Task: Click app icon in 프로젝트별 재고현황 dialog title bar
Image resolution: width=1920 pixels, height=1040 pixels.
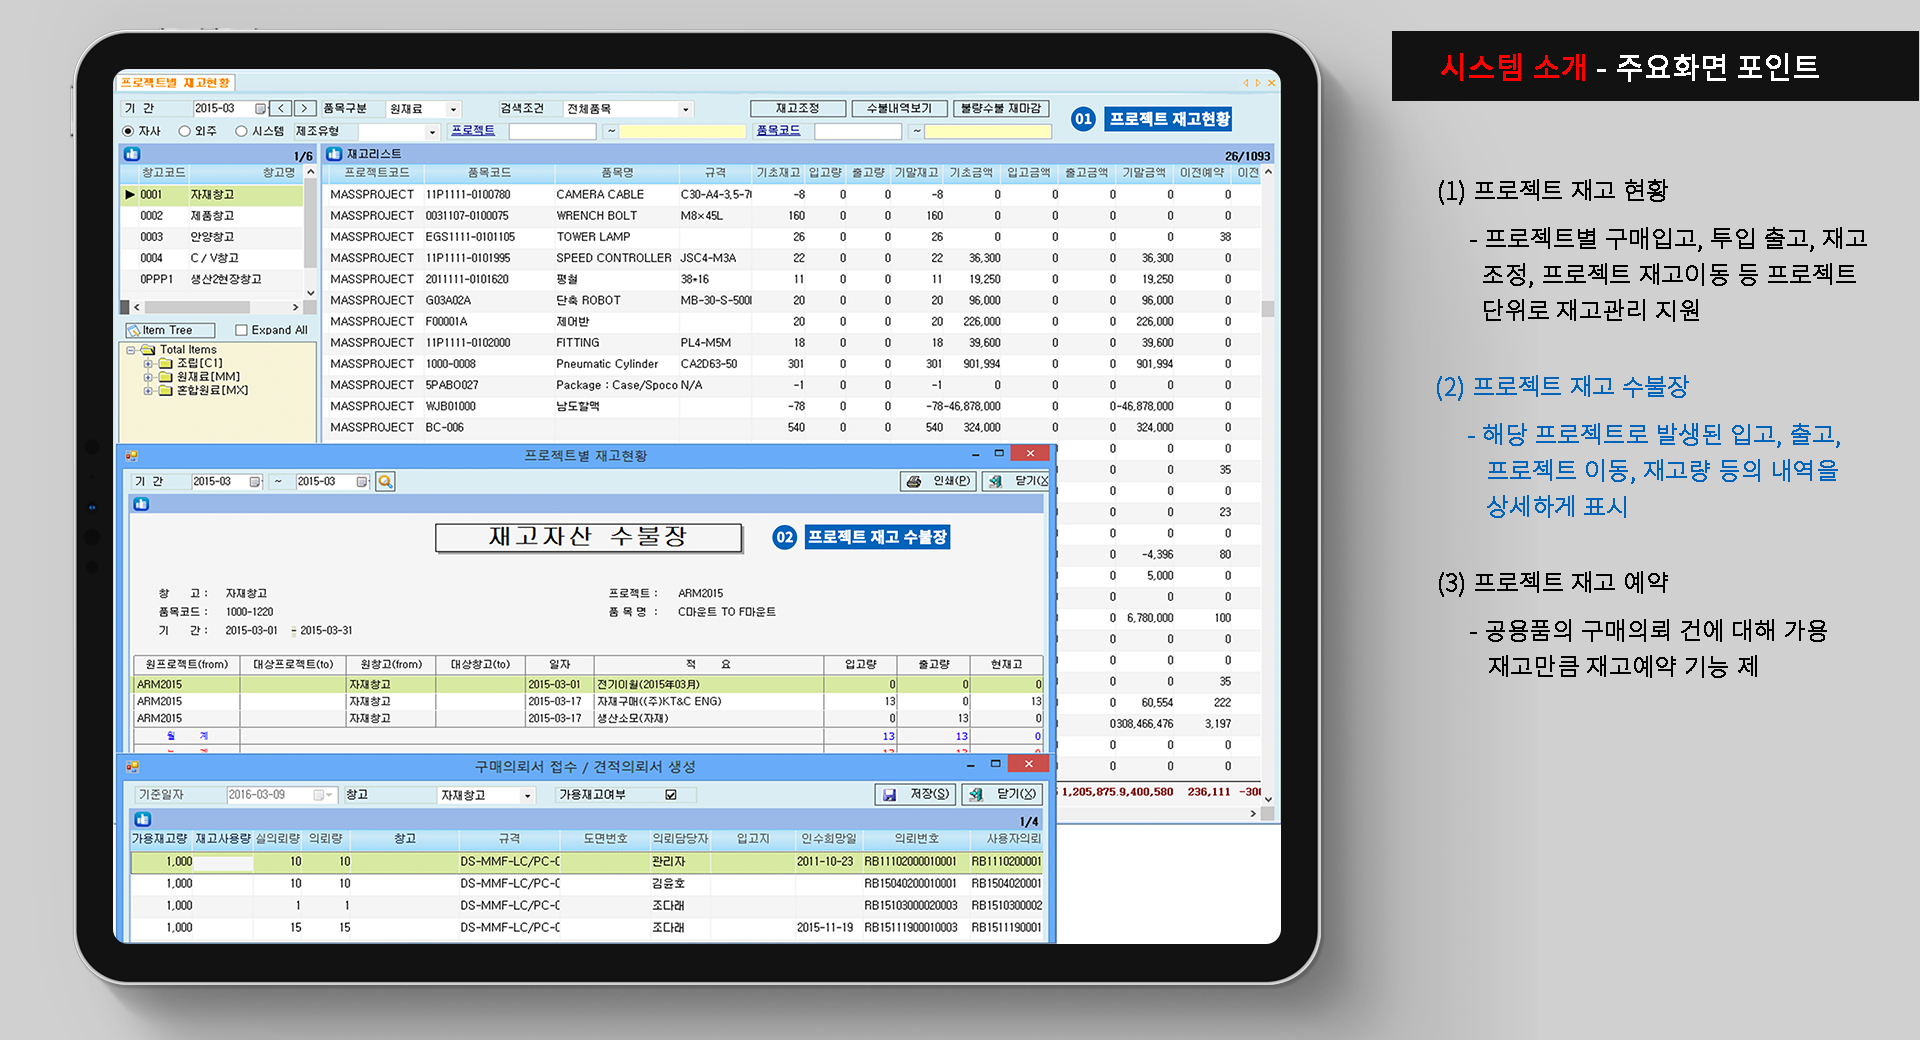Action: (x=132, y=456)
